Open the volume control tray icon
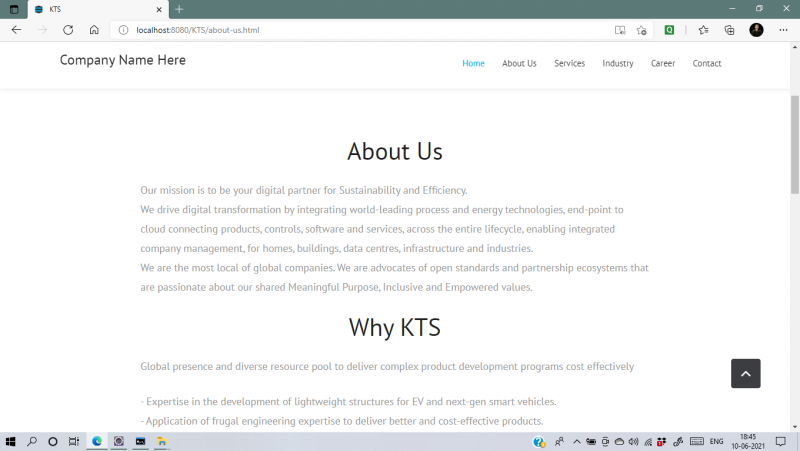 click(x=634, y=442)
